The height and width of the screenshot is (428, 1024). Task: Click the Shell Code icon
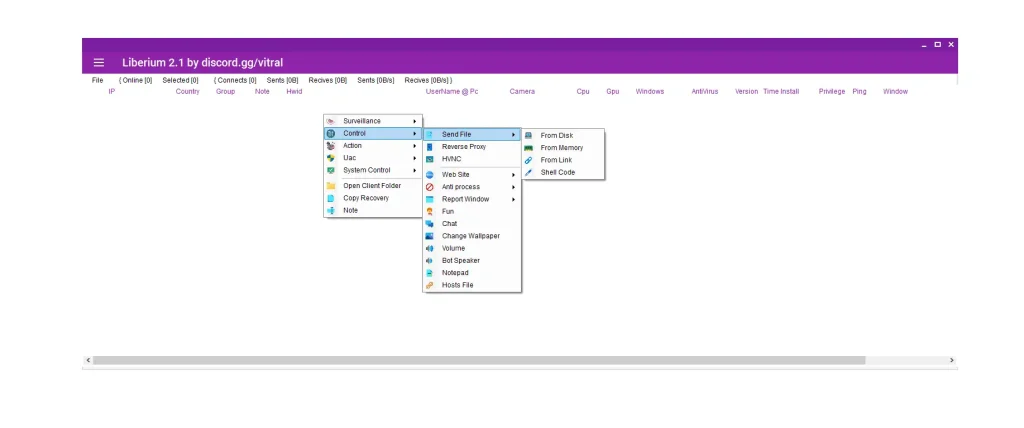pos(528,173)
